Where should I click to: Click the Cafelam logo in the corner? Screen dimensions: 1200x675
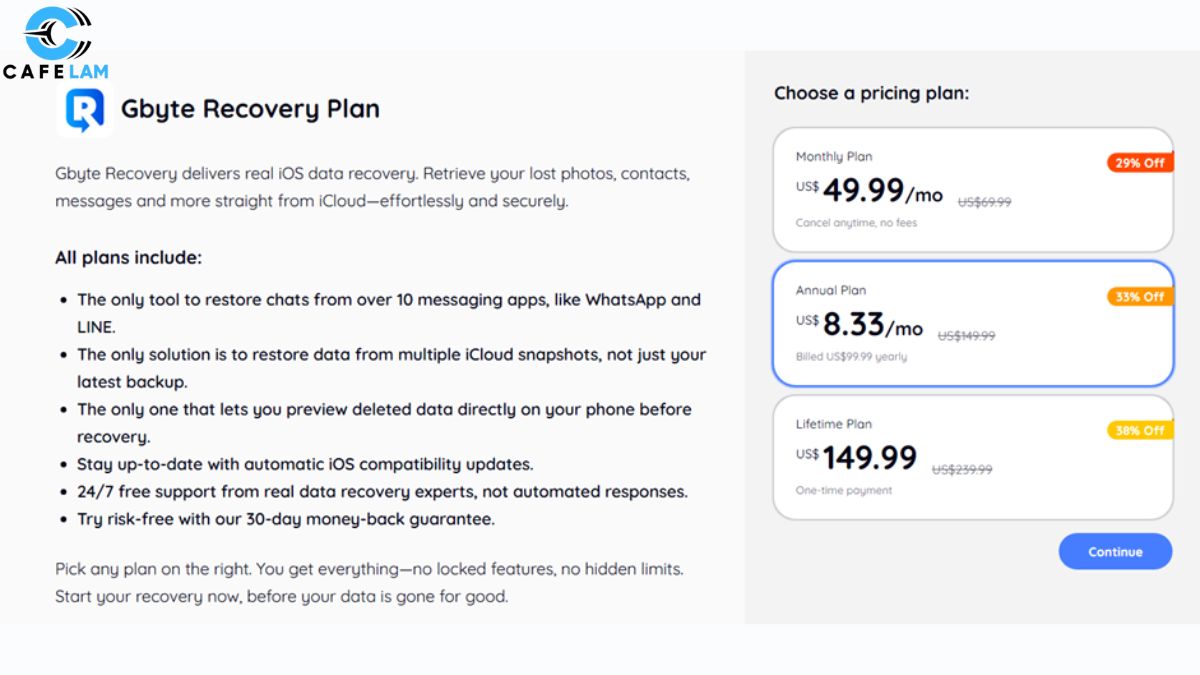pos(55,42)
